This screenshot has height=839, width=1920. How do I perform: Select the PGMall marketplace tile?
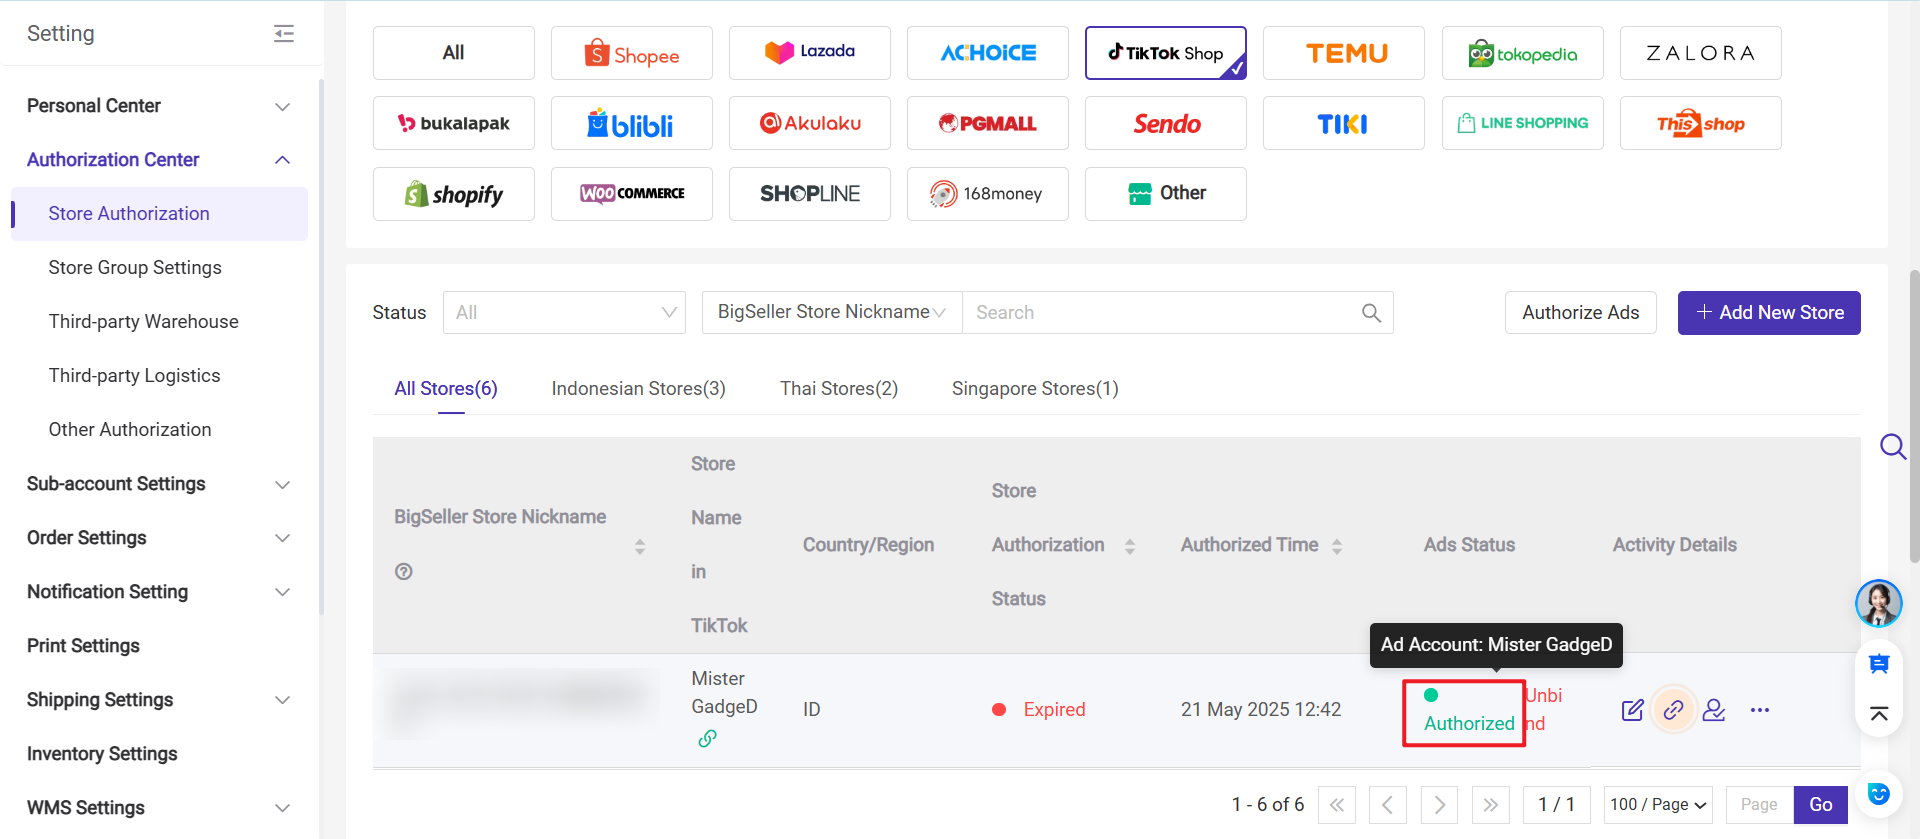tap(988, 123)
